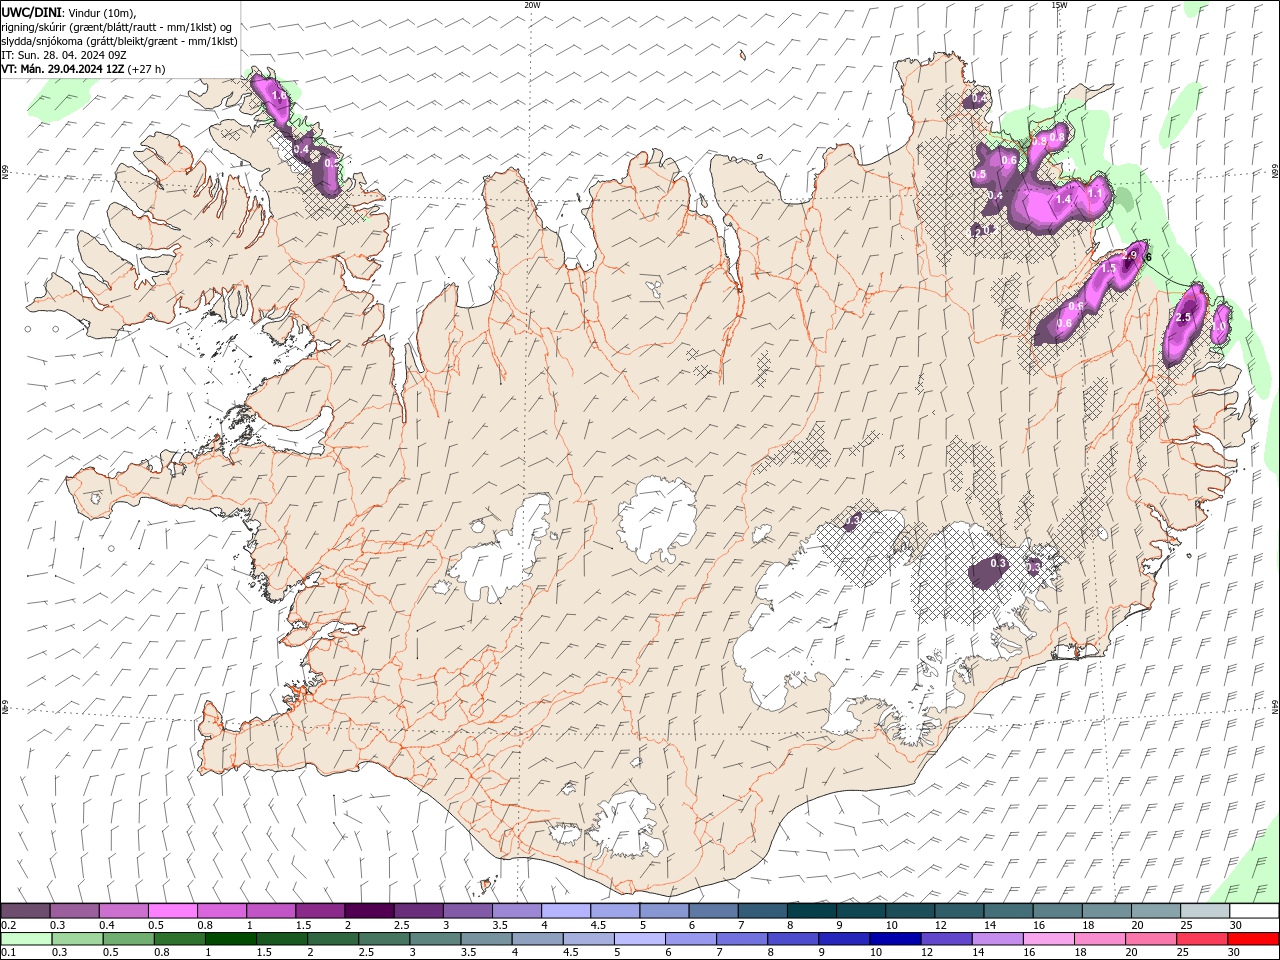Pick the 10 swatch in the snow legend
The width and height of the screenshot is (1280, 960).
tap(910, 910)
